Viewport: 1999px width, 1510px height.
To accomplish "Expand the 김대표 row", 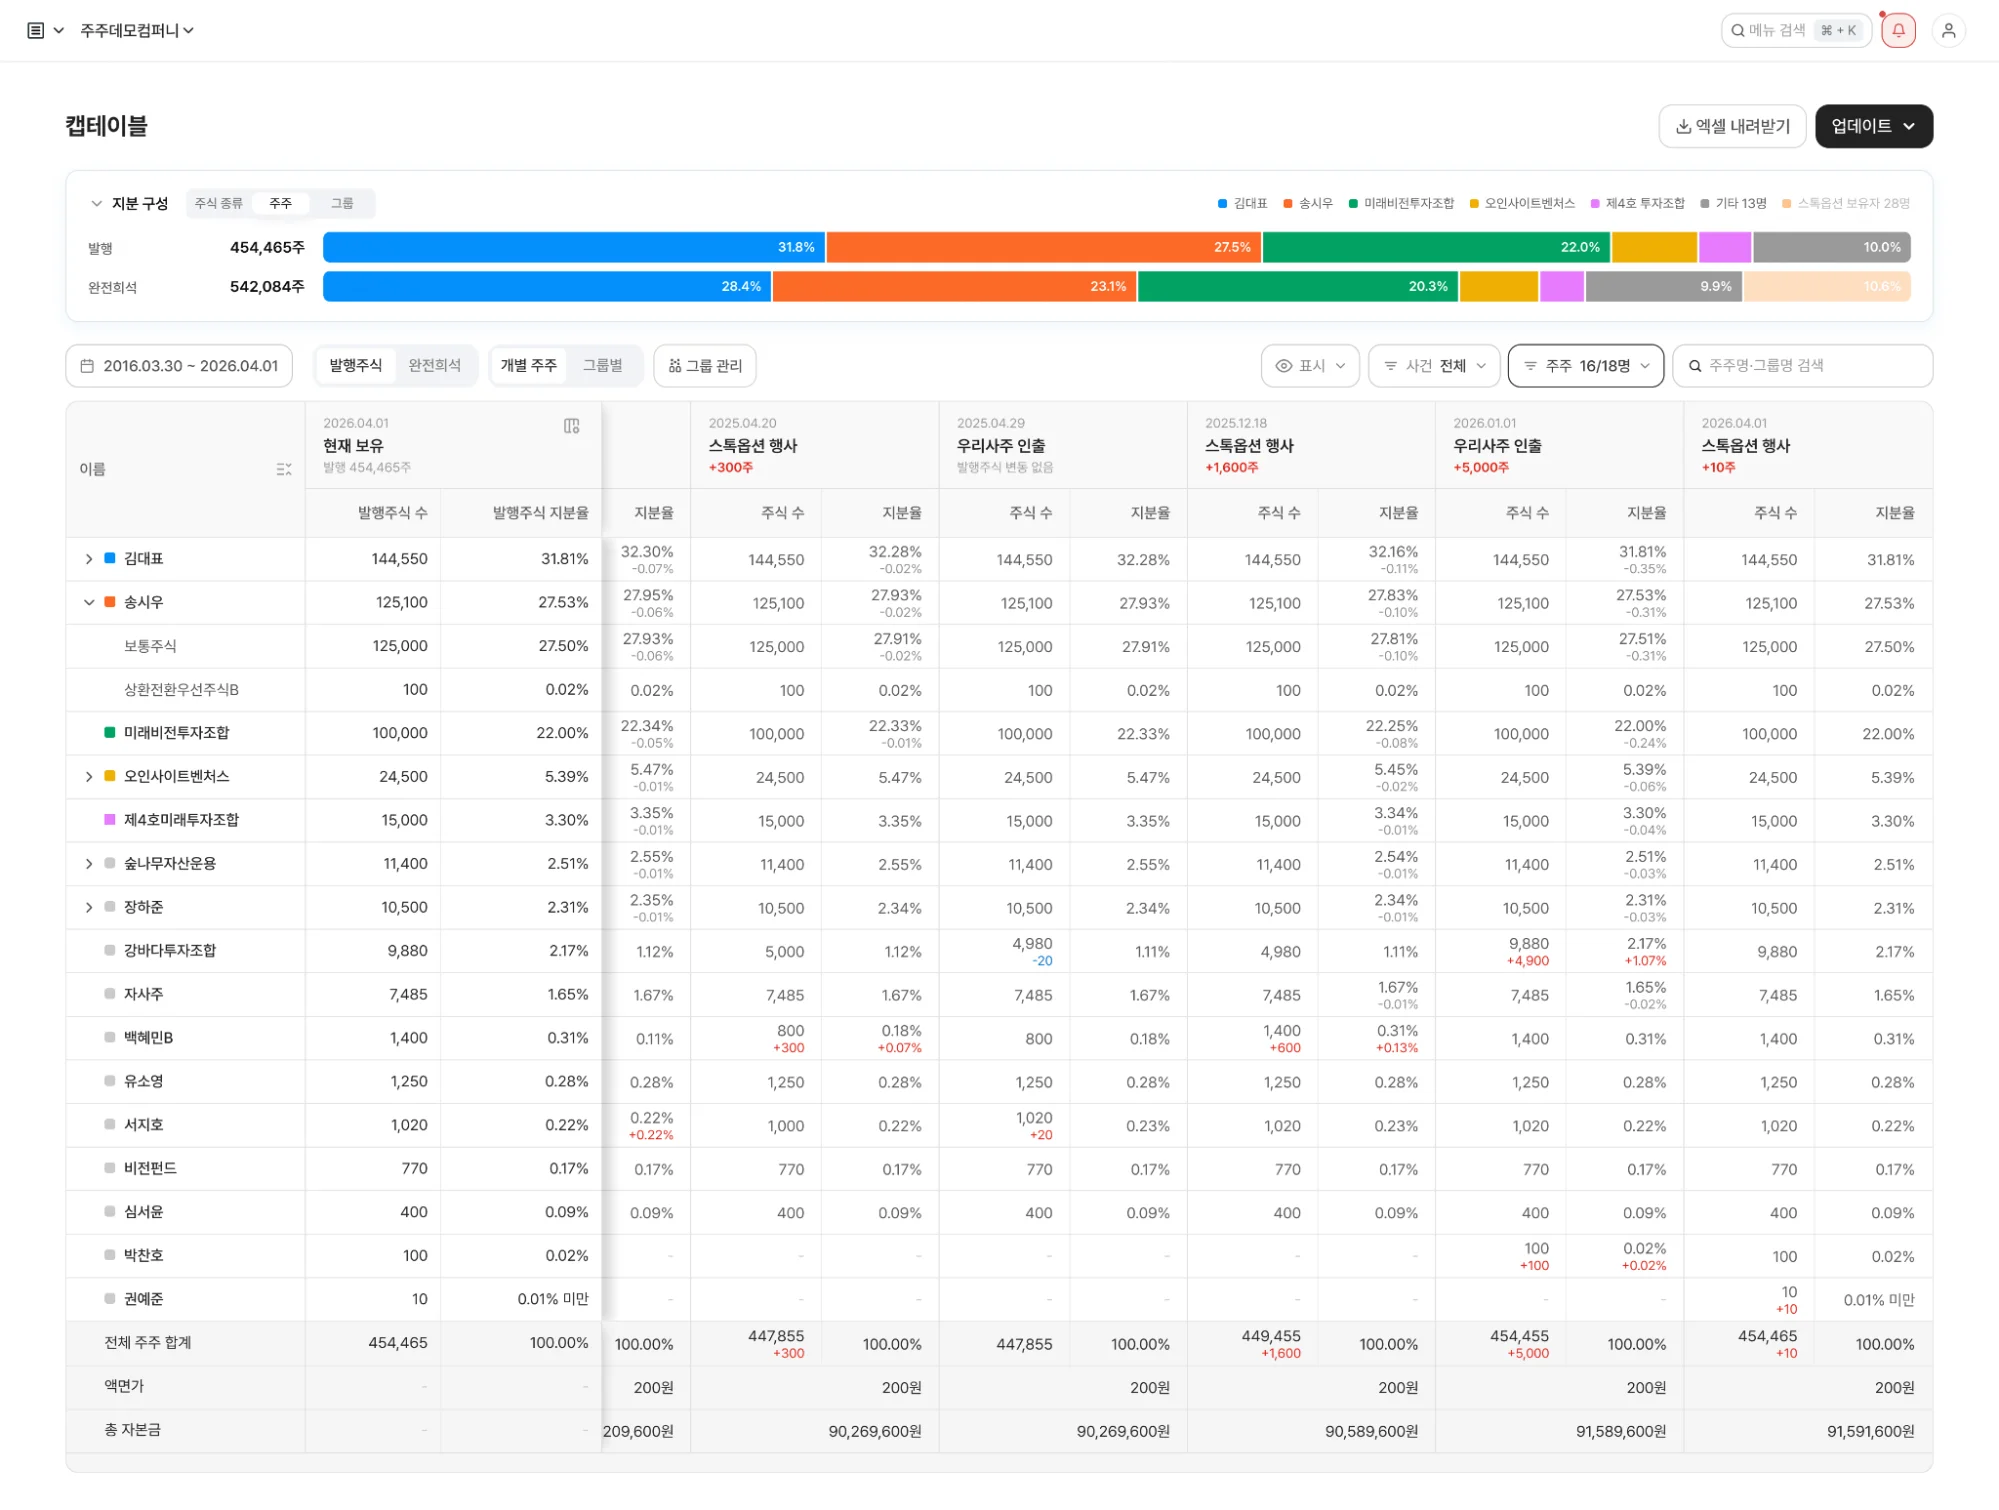I will 89,559.
